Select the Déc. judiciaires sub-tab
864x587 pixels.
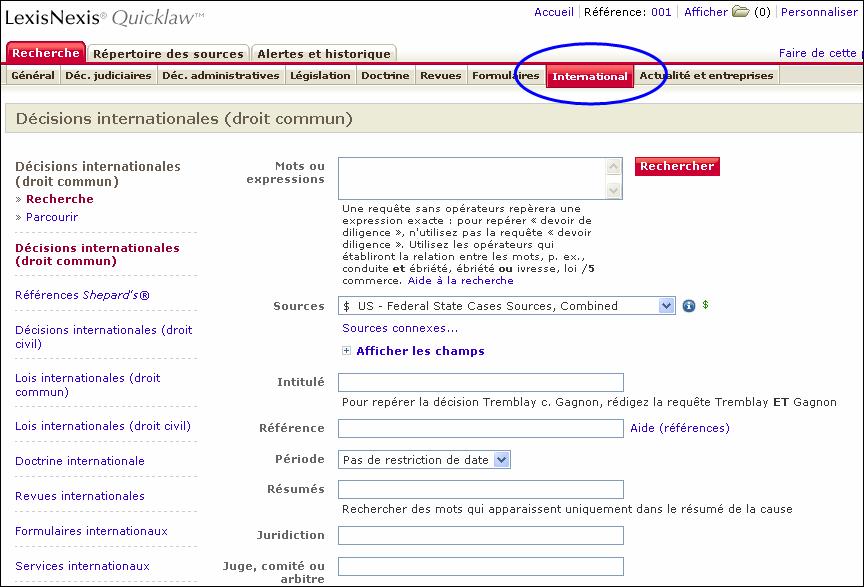pyautogui.click(x=108, y=76)
